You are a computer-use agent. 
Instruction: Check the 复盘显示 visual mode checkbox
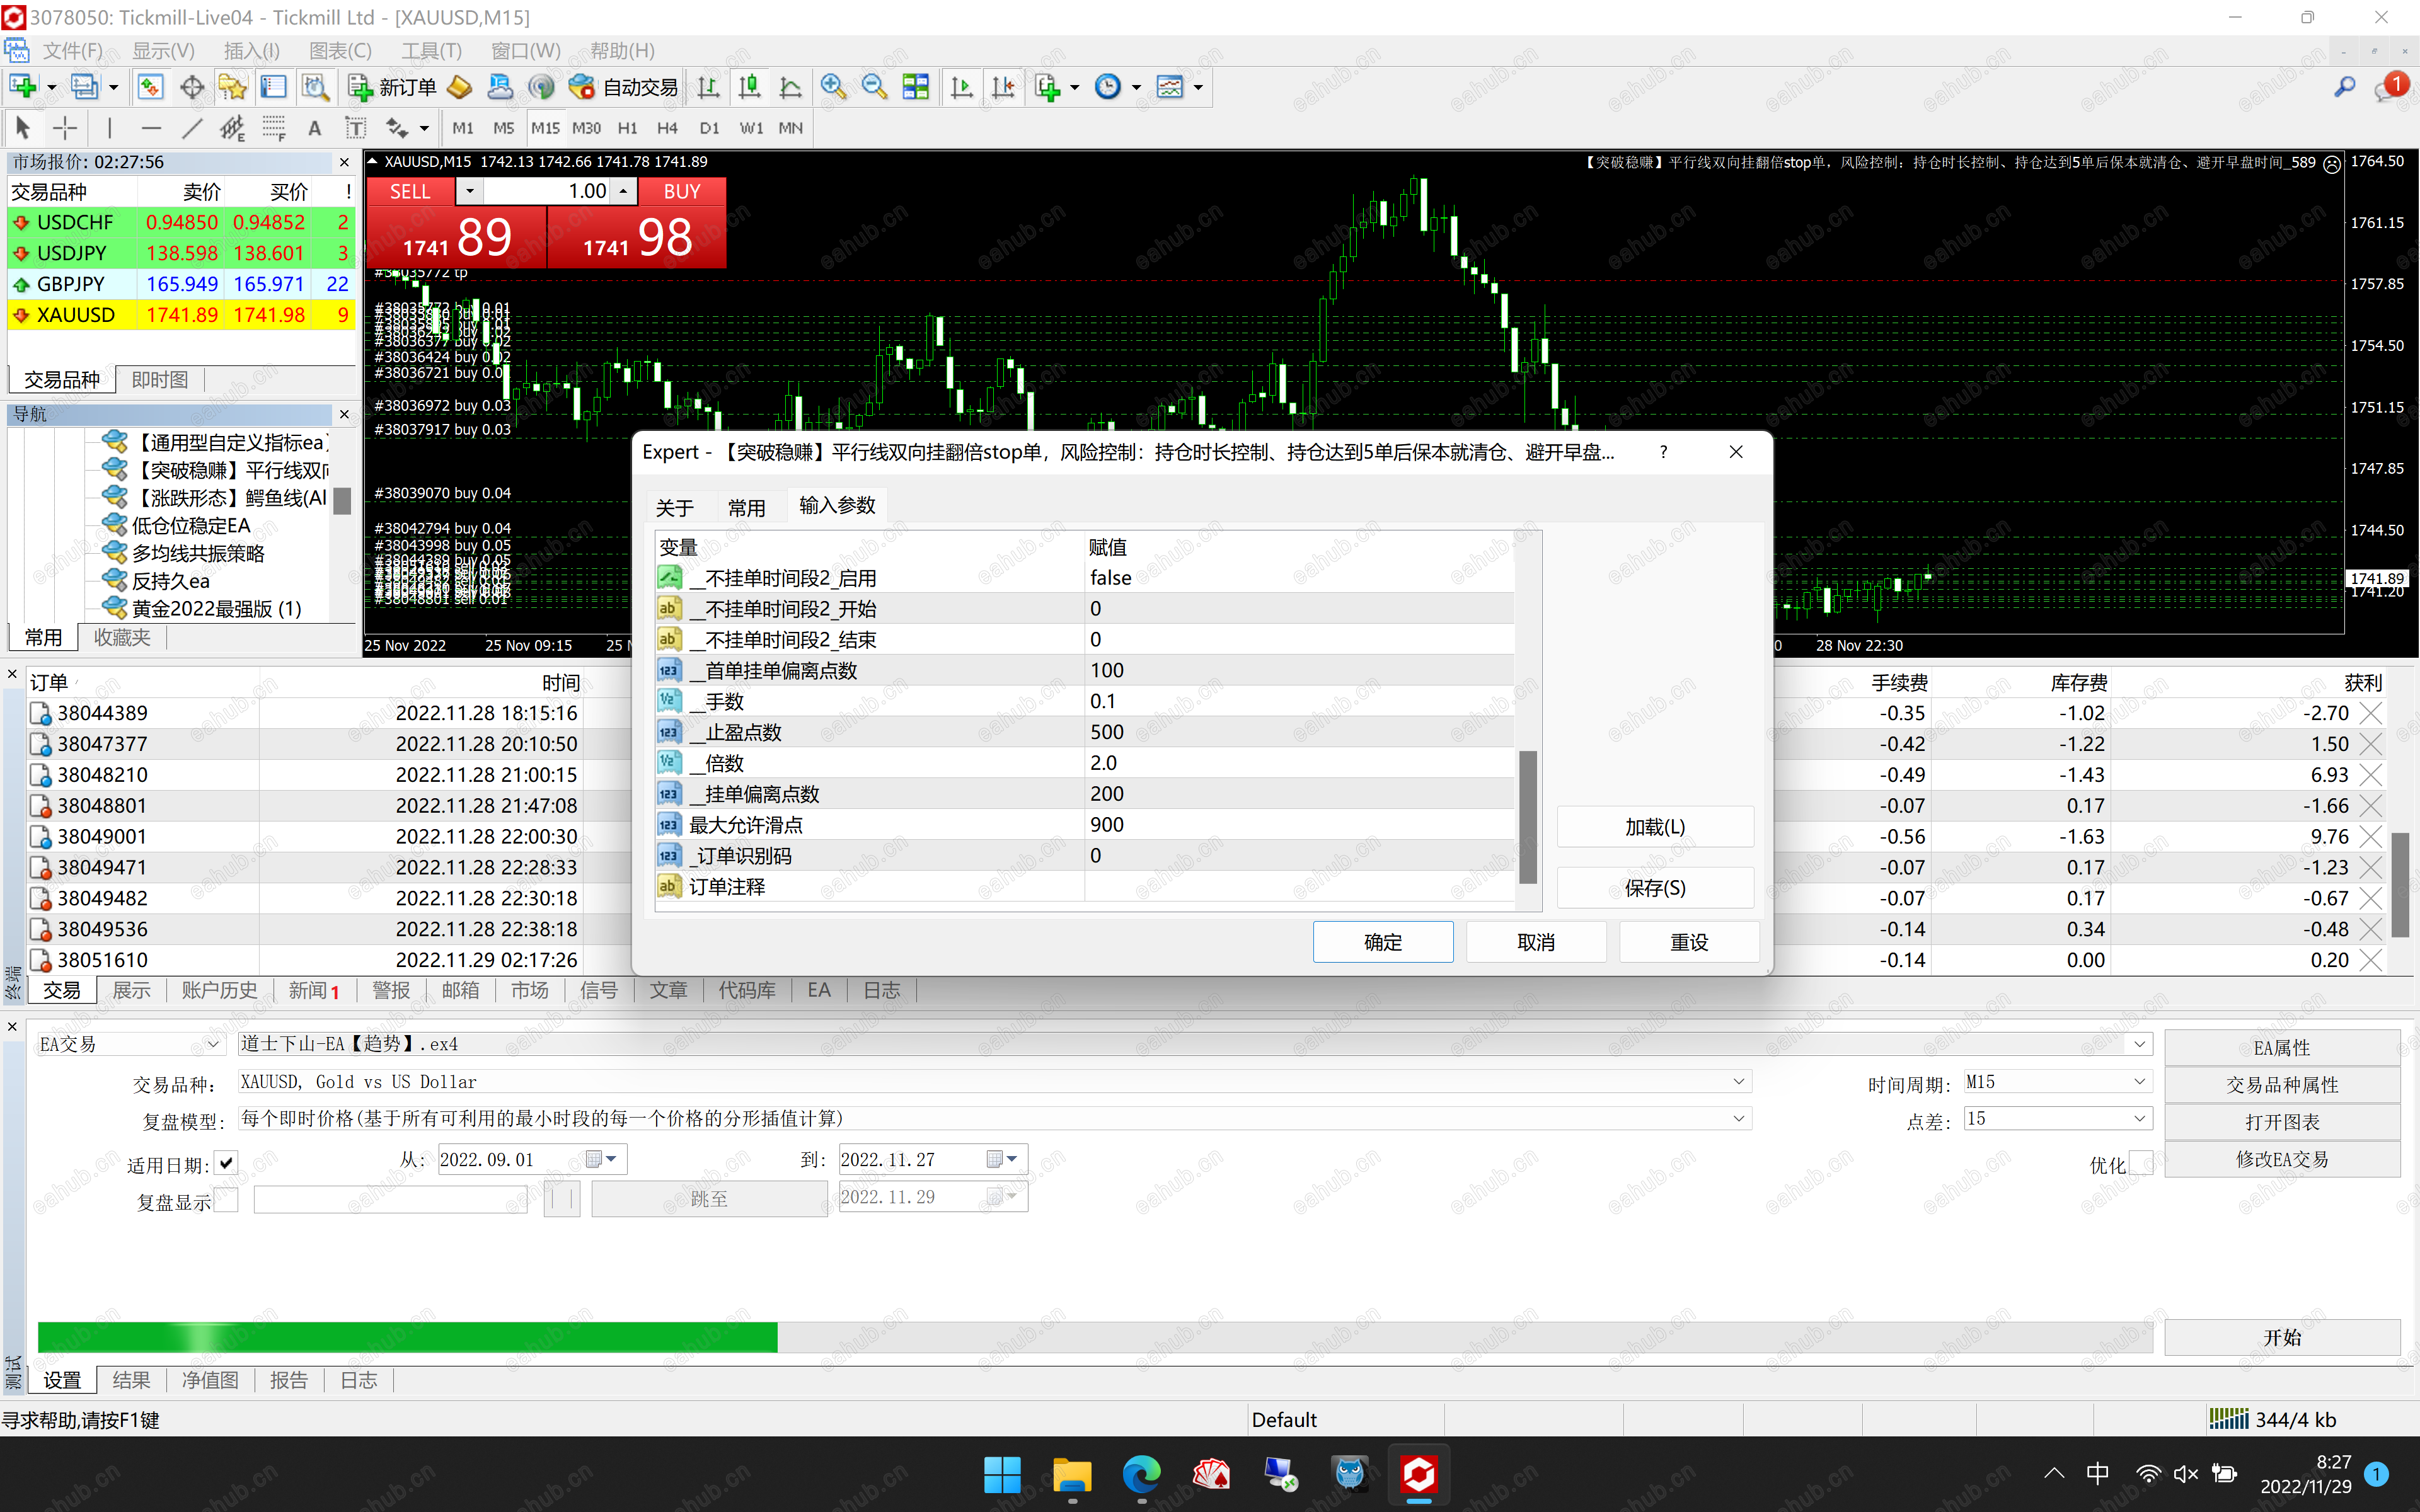[227, 1200]
